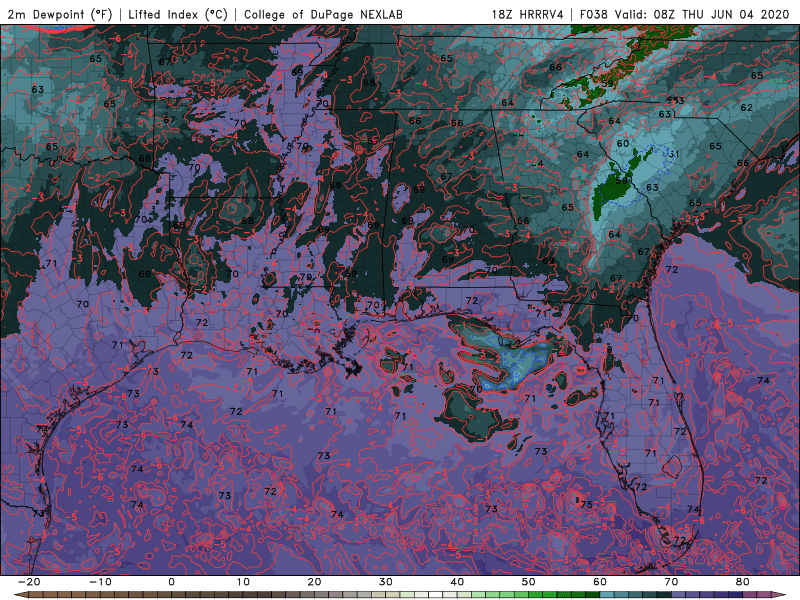Image resolution: width=800 pixels, height=600 pixels.
Task: Click 'Valid: 08Z THU JUN 04 2020' timestamp
Action: pos(702,14)
